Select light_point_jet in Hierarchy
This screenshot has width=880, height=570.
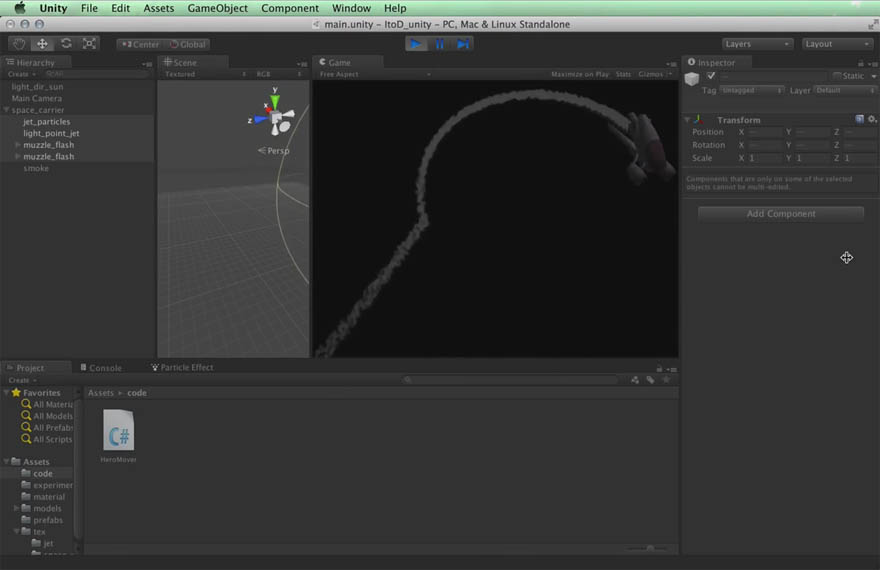(x=51, y=133)
